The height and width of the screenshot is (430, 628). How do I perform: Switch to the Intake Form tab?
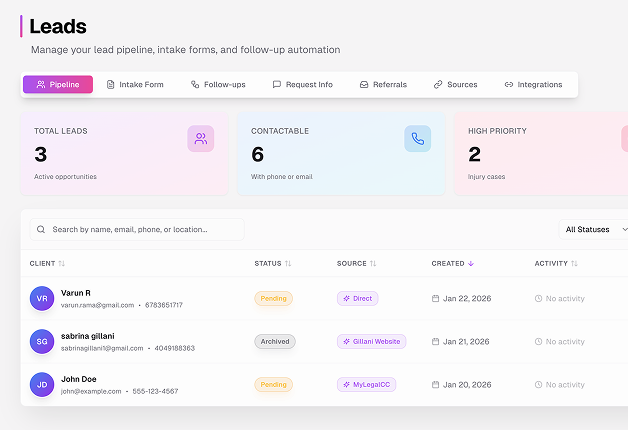pos(135,84)
